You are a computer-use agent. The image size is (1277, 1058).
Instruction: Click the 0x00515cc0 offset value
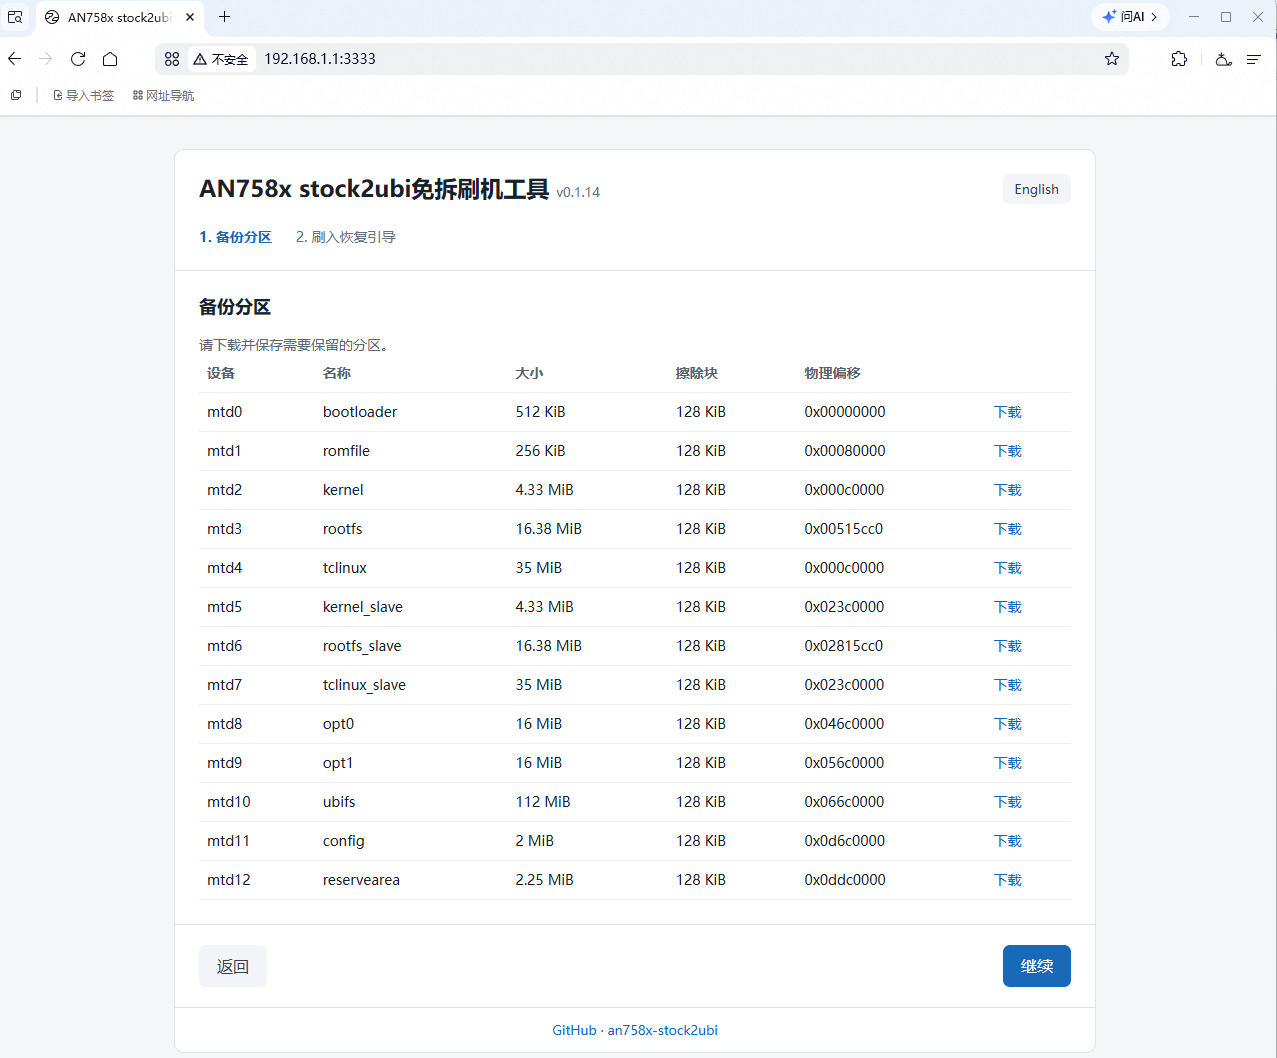coord(844,529)
